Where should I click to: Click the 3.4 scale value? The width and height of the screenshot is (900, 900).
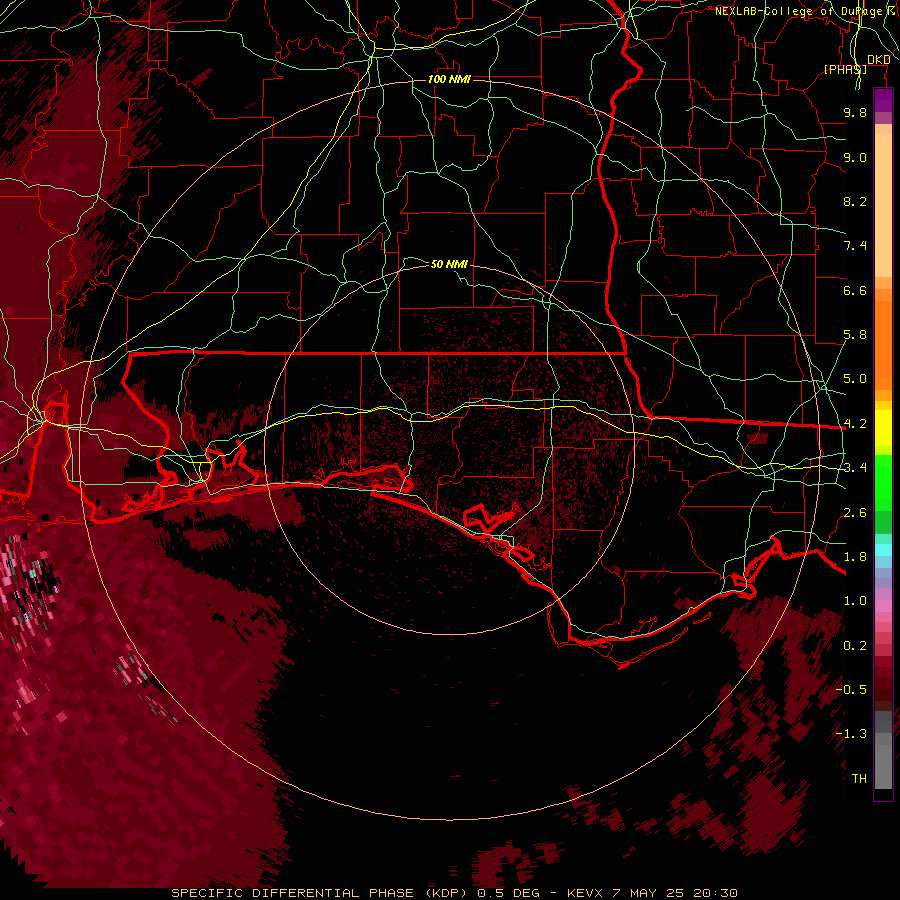coord(855,468)
